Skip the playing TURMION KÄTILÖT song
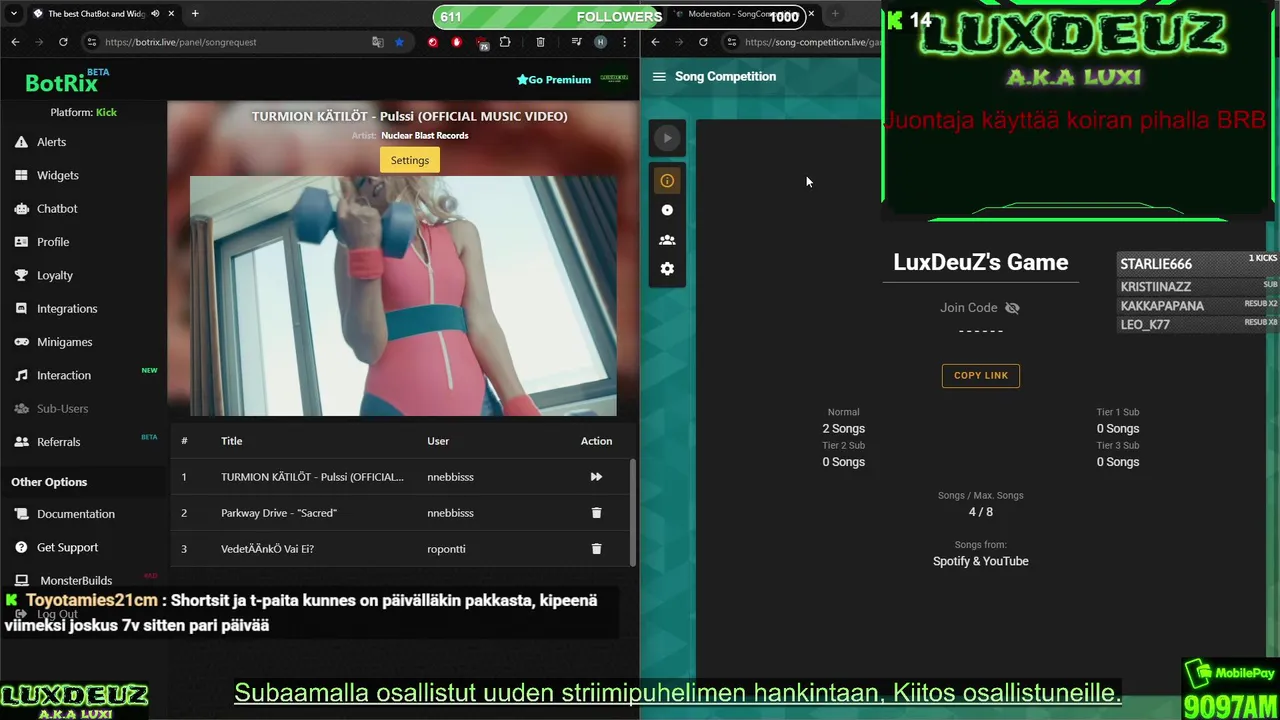 596,477
